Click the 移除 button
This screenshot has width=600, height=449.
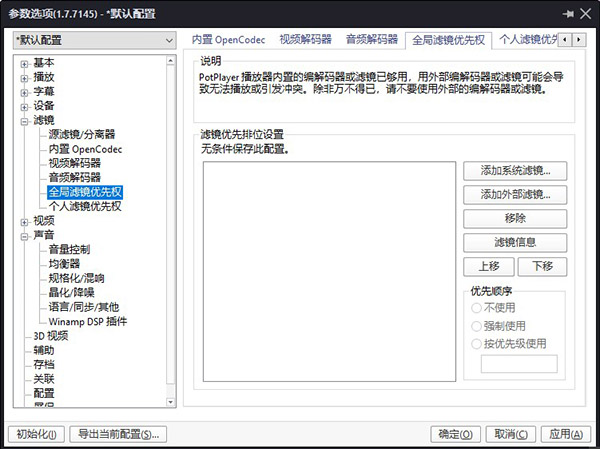pos(515,219)
